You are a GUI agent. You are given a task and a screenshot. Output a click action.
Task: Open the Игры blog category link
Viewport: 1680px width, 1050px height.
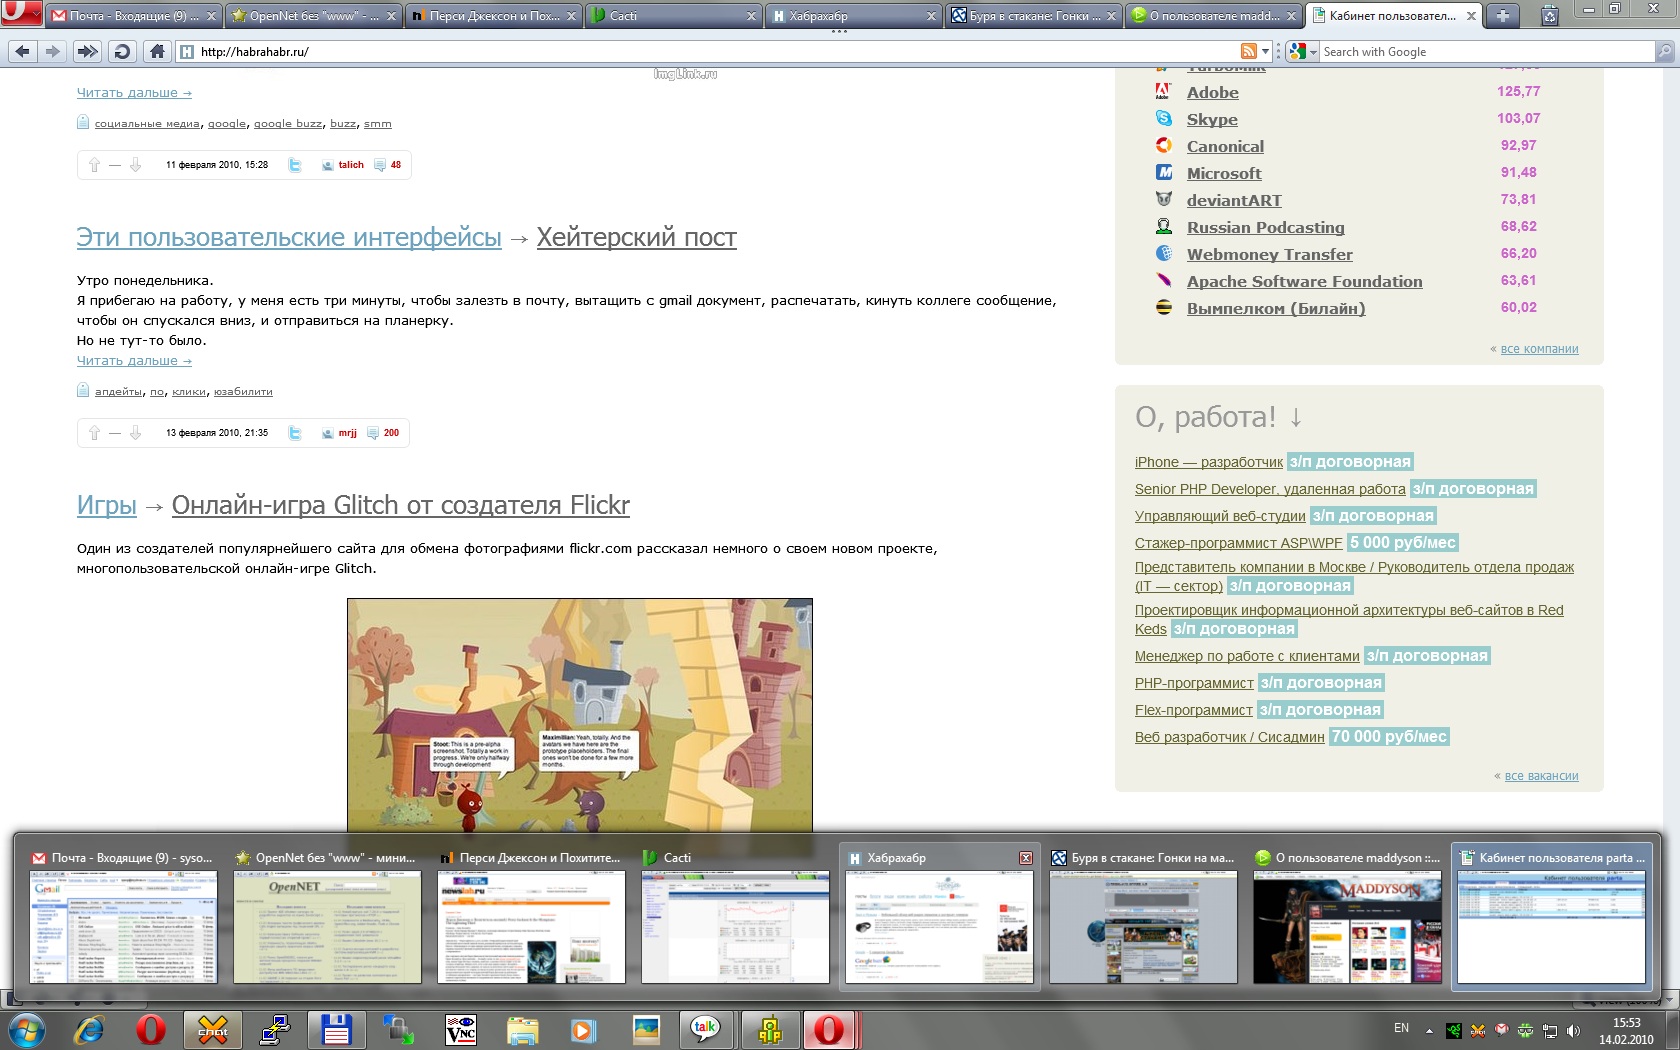[x=106, y=505]
